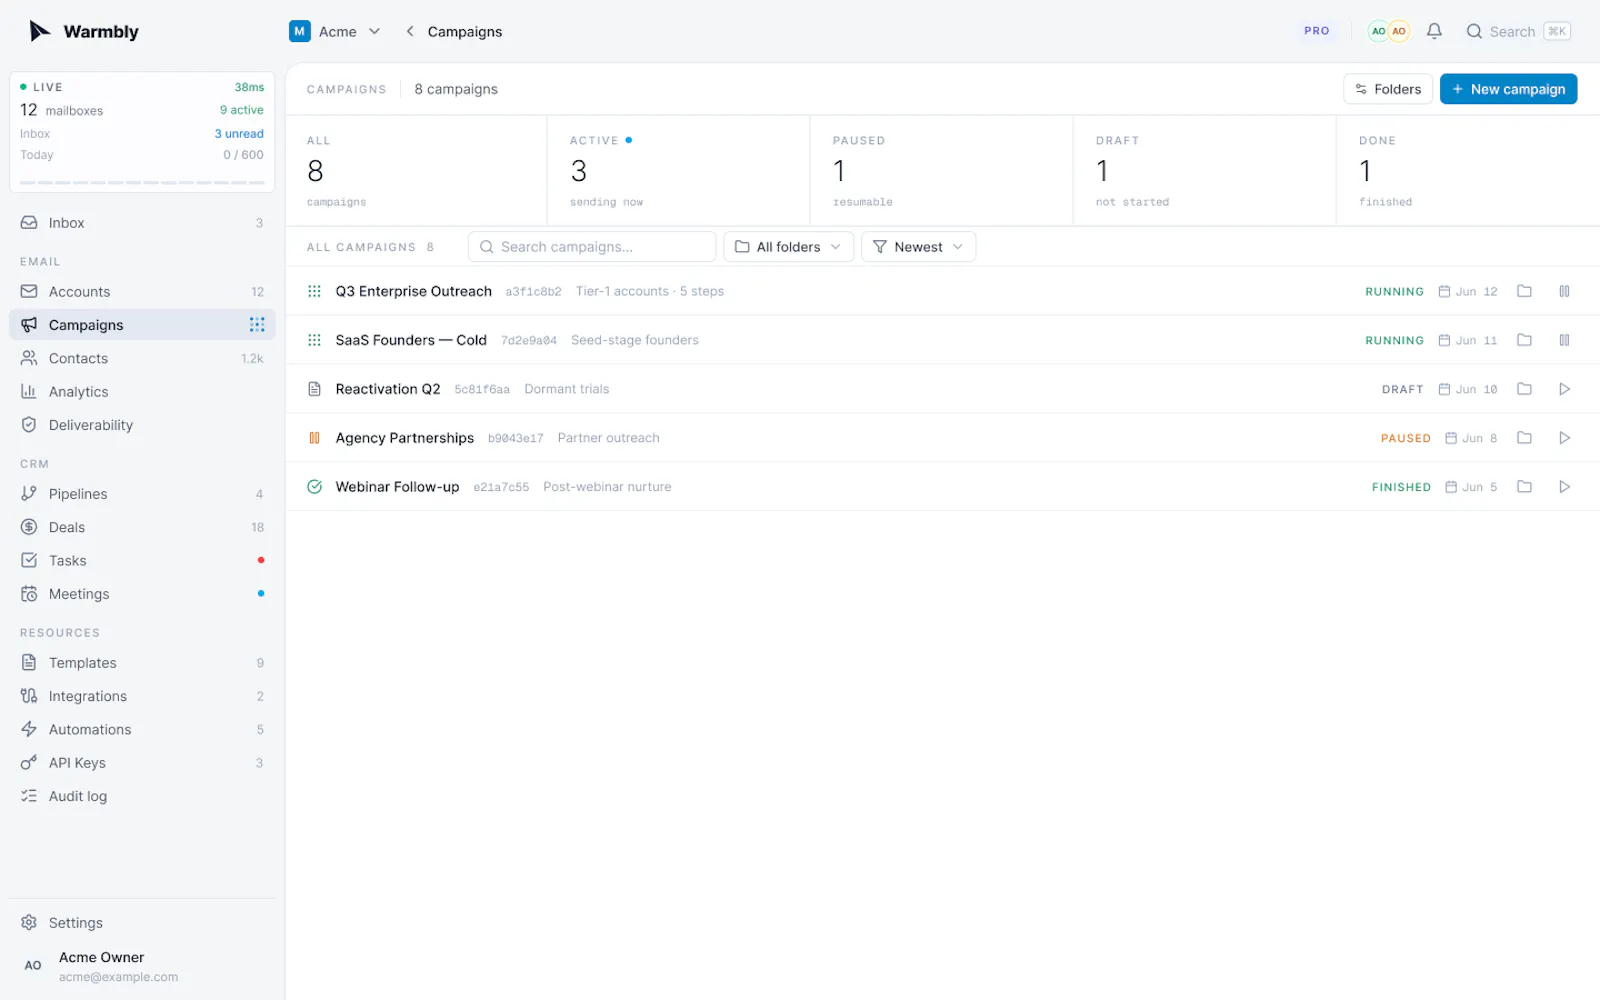The height and width of the screenshot is (1000, 1600).
Task: Click the running grid icon for Q3 Enterprise Outreach
Action: coord(314,291)
